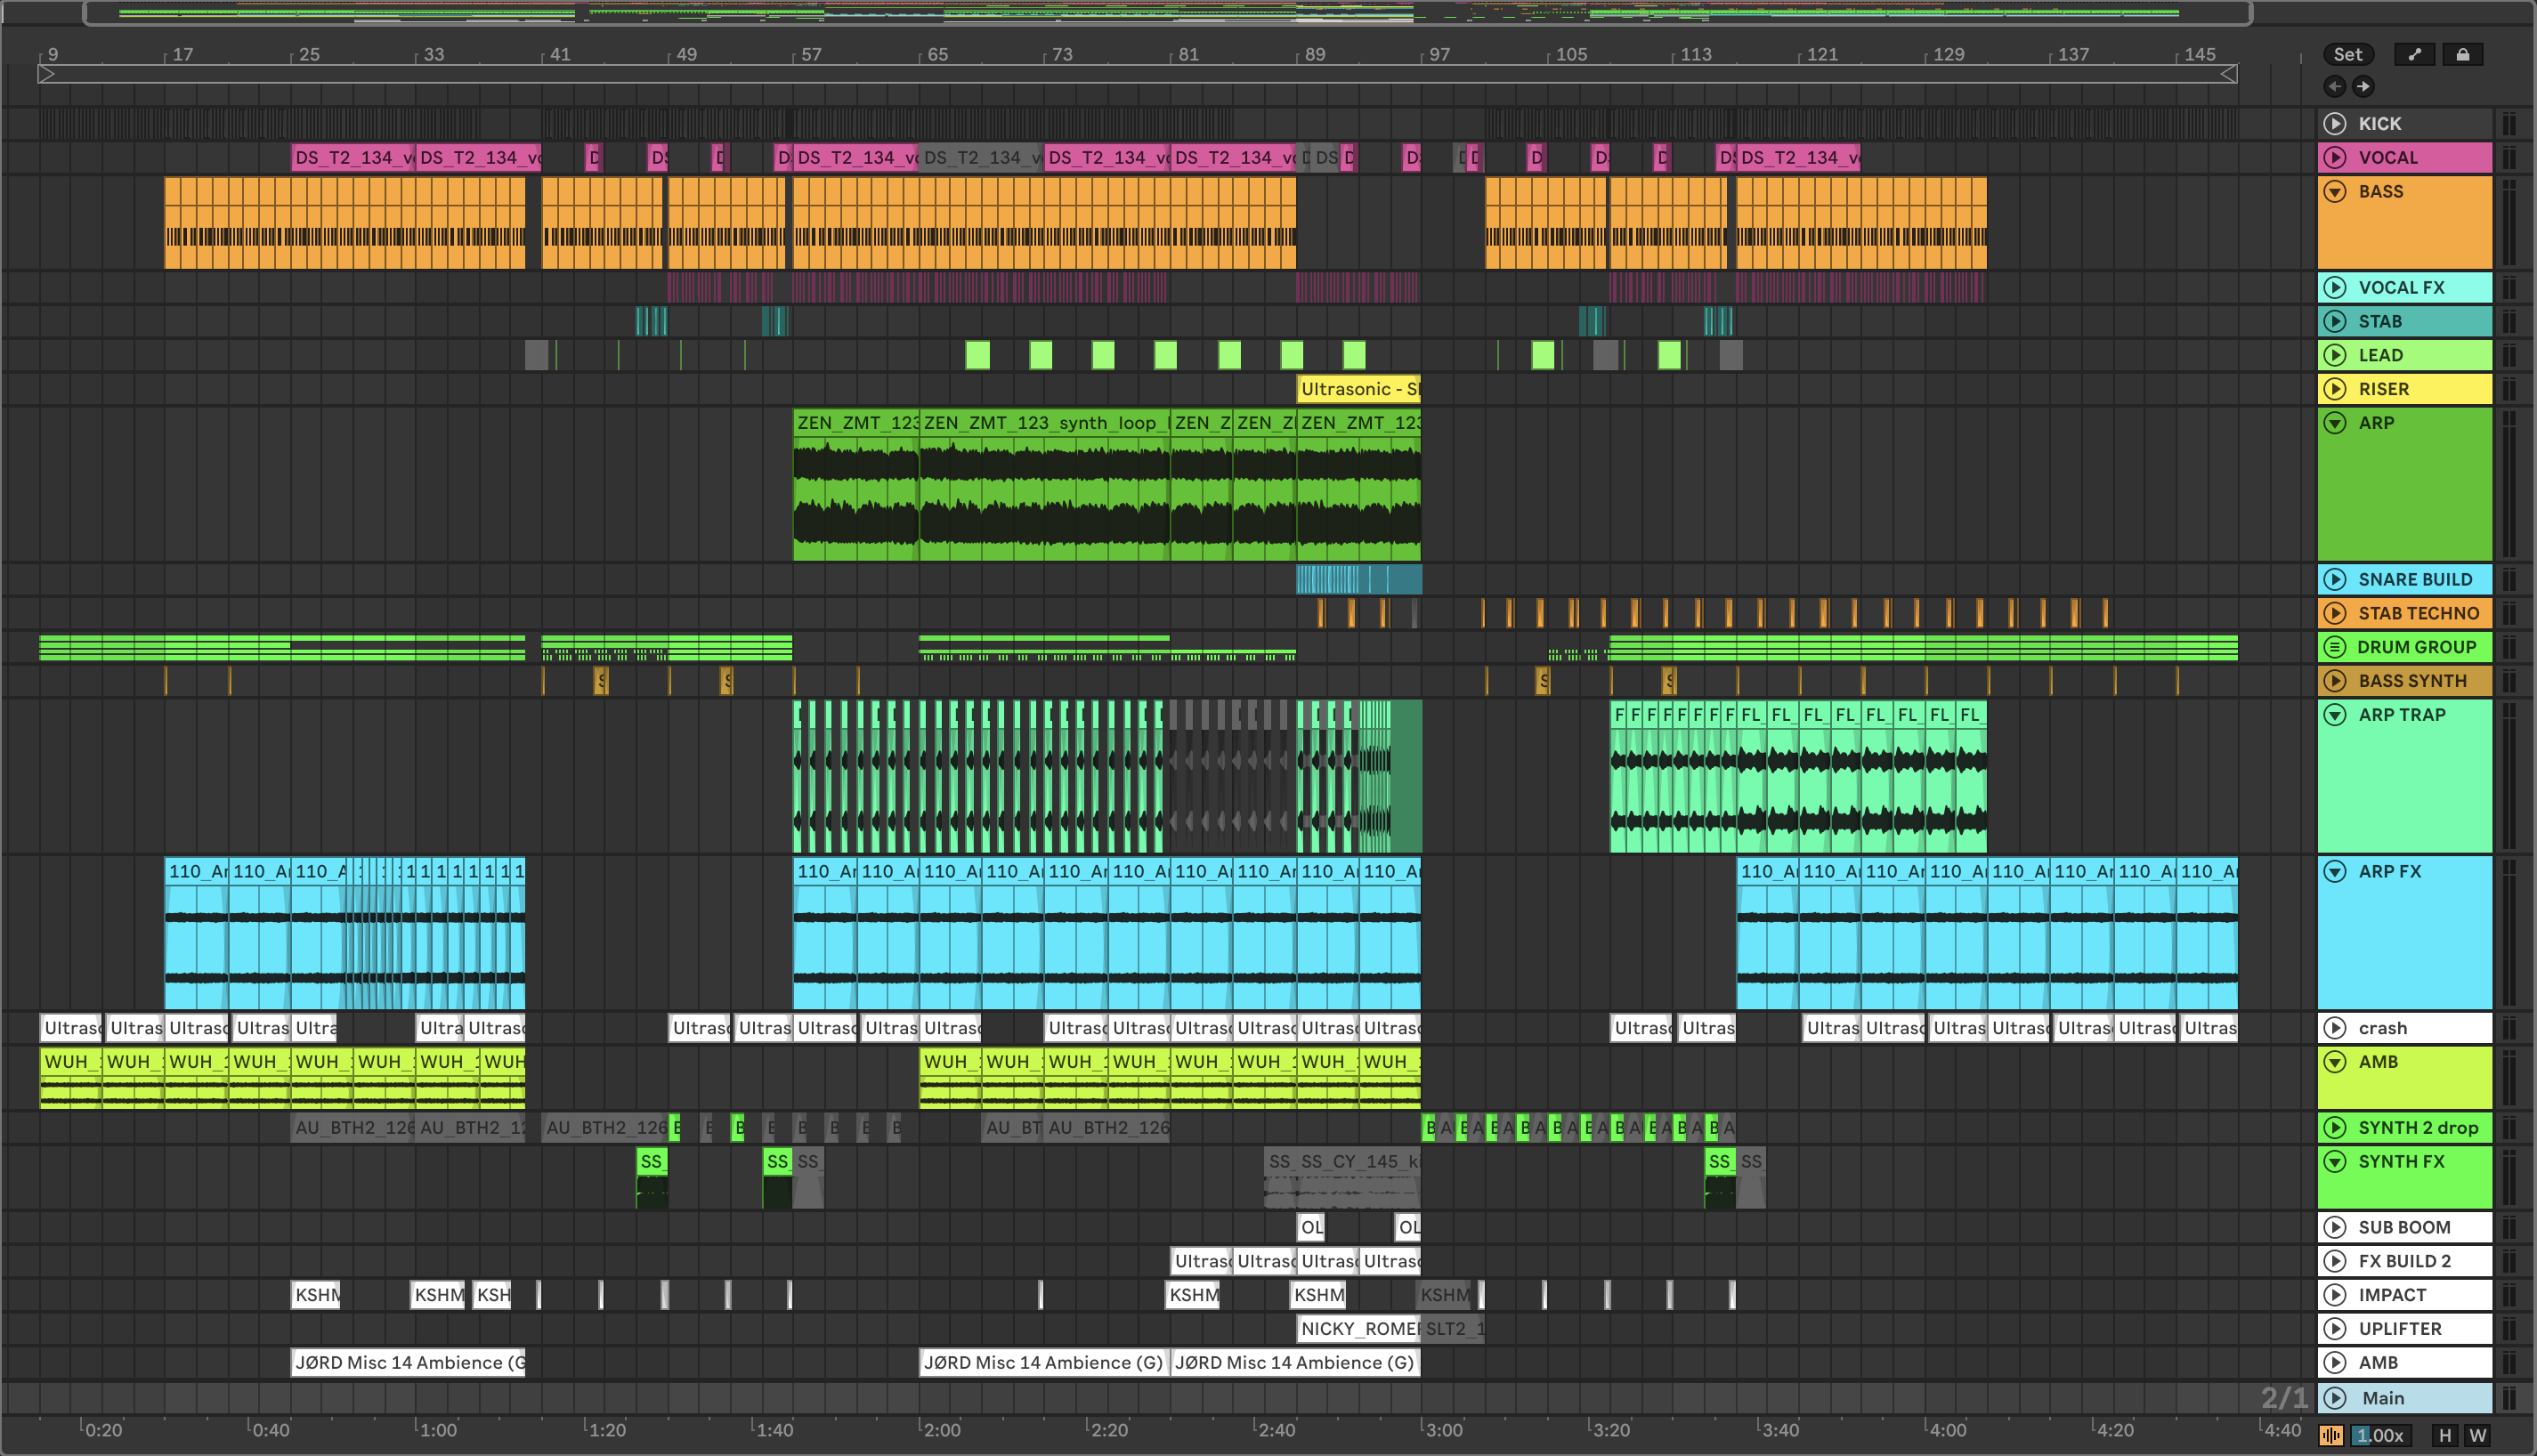2537x1456 pixels.
Task: Unfold the Main track
Action: 2334,1398
